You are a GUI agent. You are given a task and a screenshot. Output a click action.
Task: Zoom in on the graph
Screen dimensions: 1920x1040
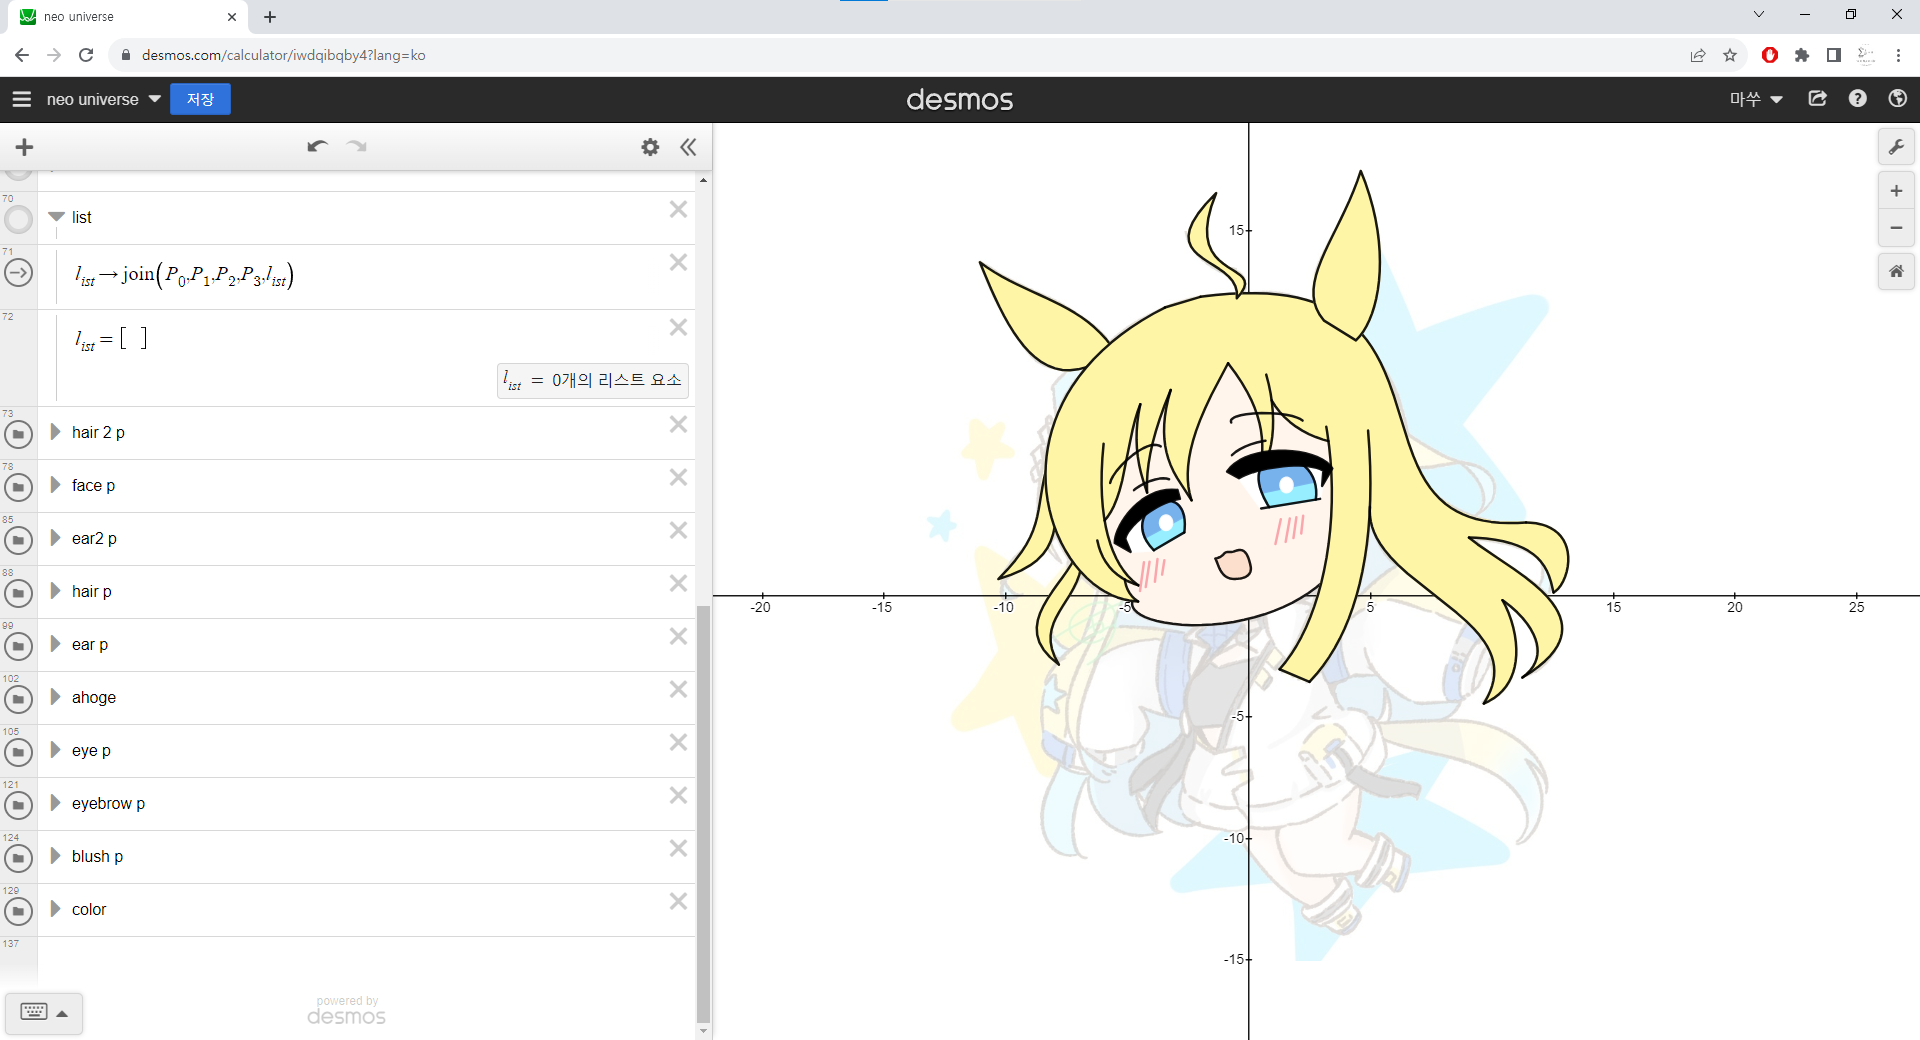tap(1896, 191)
